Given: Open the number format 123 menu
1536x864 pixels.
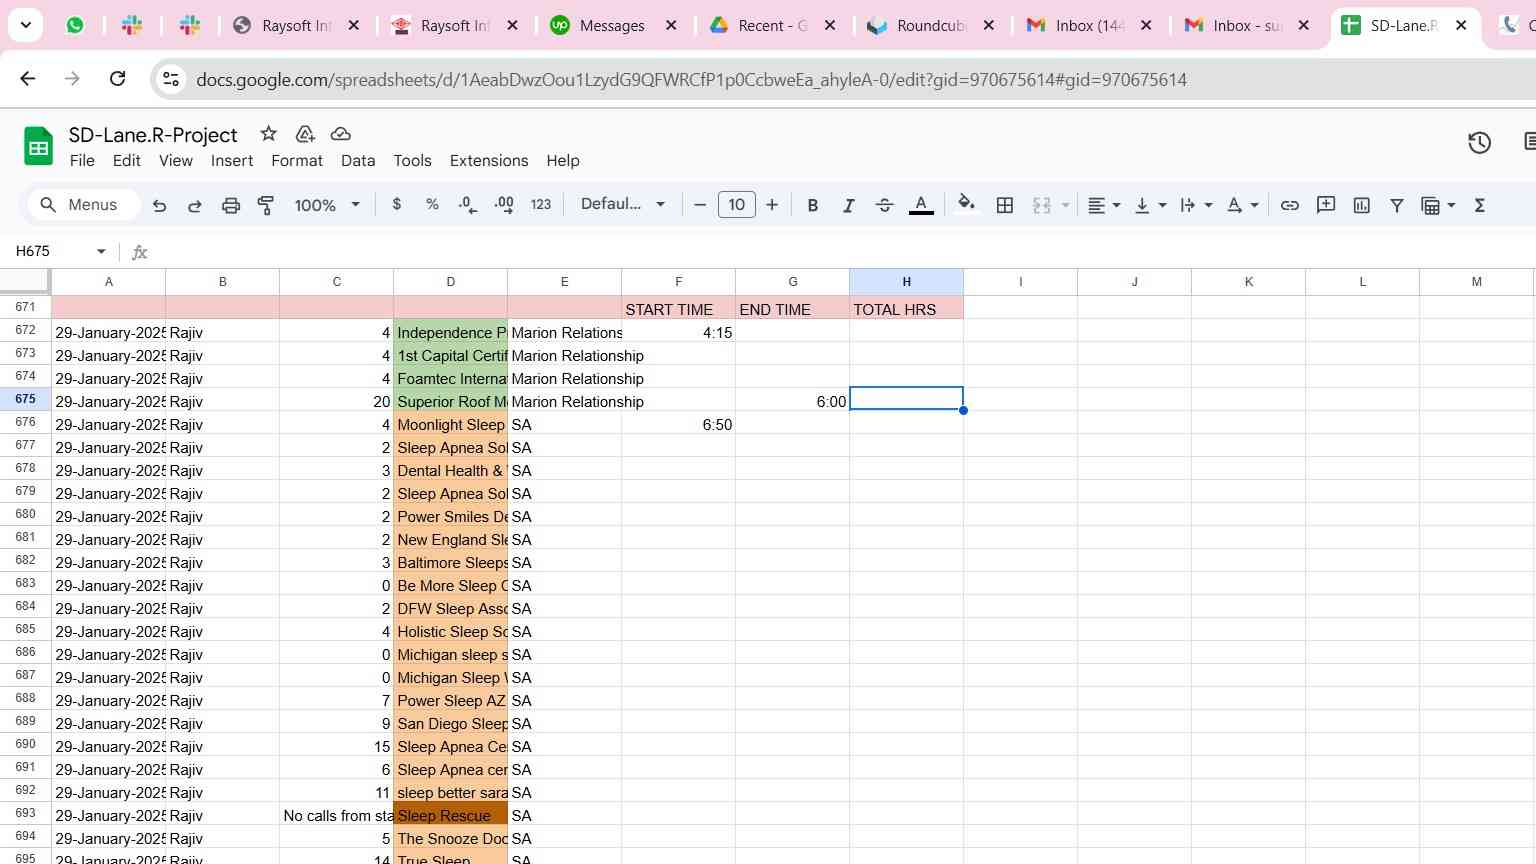Looking at the screenshot, I should point(541,204).
